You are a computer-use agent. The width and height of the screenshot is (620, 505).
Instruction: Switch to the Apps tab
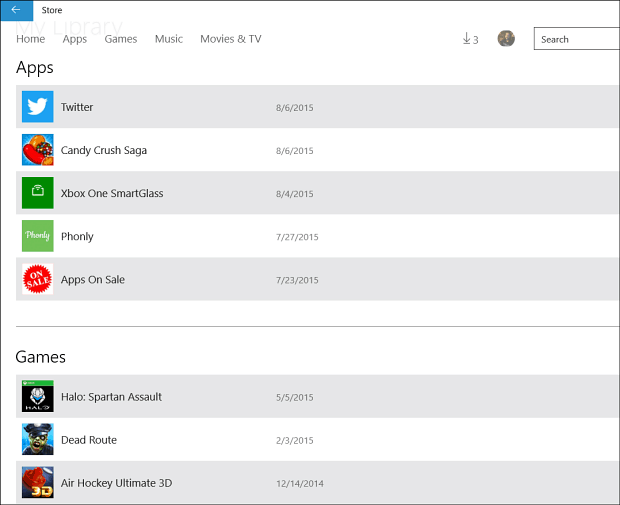pyautogui.click(x=75, y=39)
